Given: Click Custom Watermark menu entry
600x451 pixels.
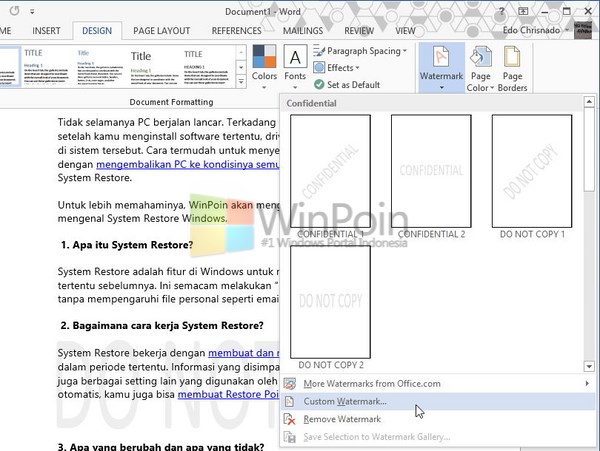Looking at the screenshot, I should (x=437, y=401).
